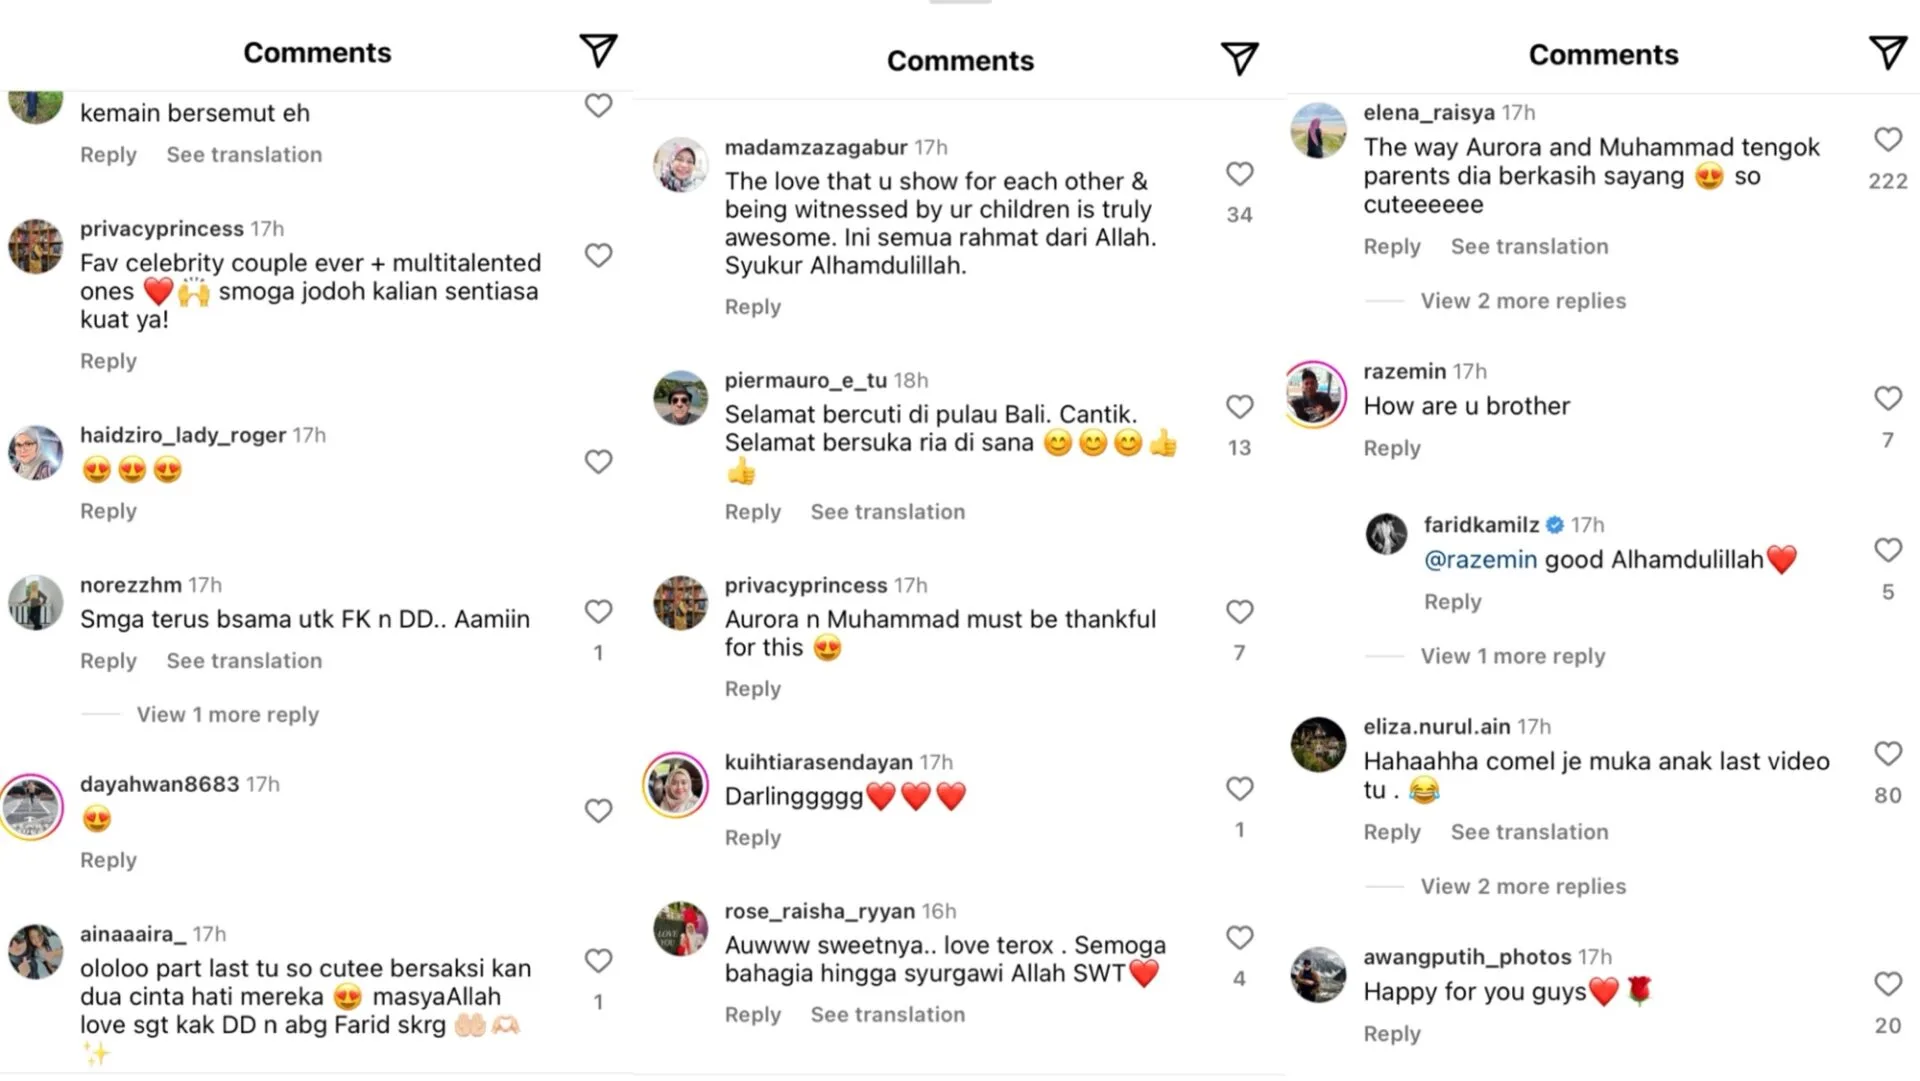Tap the share icon in right Comments header
The width and height of the screenshot is (1920, 1081).
tap(1887, 53)
